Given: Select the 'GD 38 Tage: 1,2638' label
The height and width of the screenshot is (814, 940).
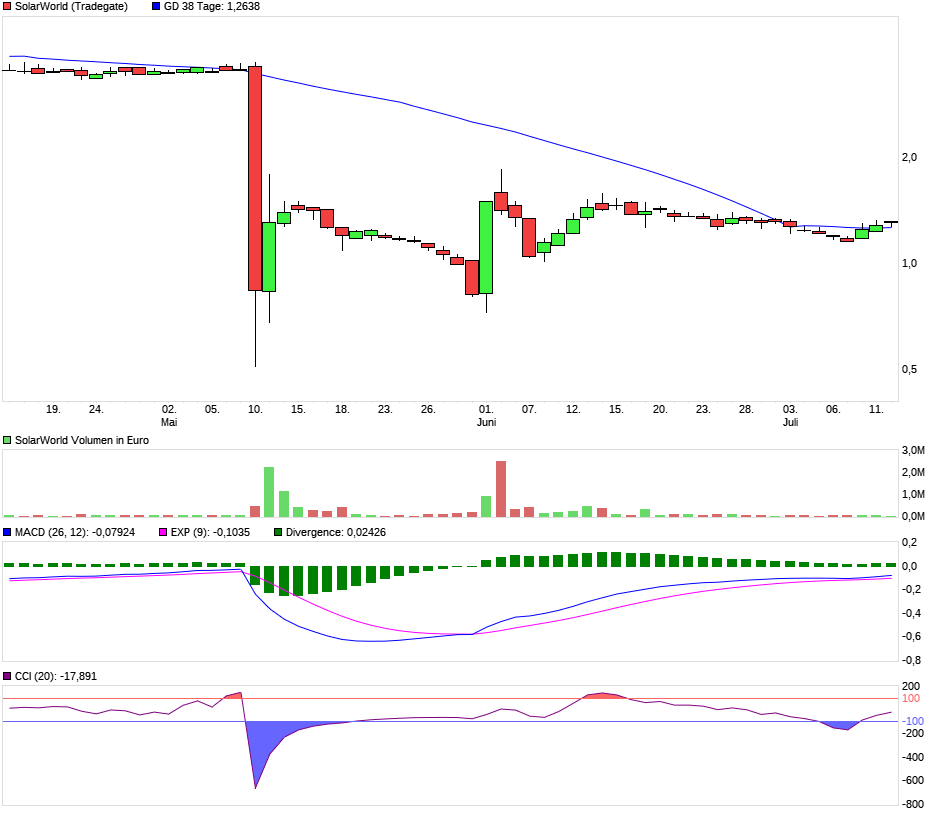Looking at the screenshot, I should click(x=212, y=7).
